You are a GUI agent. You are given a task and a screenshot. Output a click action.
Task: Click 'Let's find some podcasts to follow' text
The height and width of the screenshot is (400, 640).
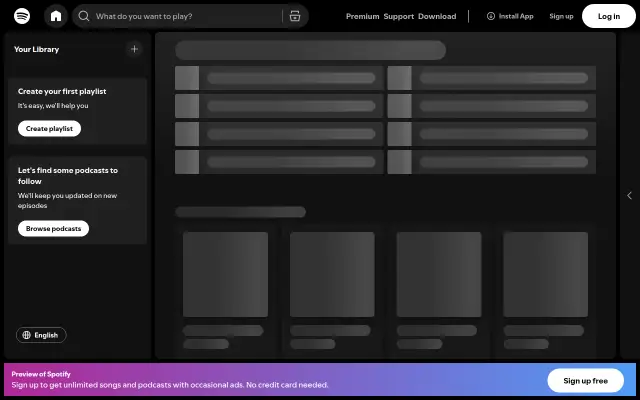click(68, 176)
